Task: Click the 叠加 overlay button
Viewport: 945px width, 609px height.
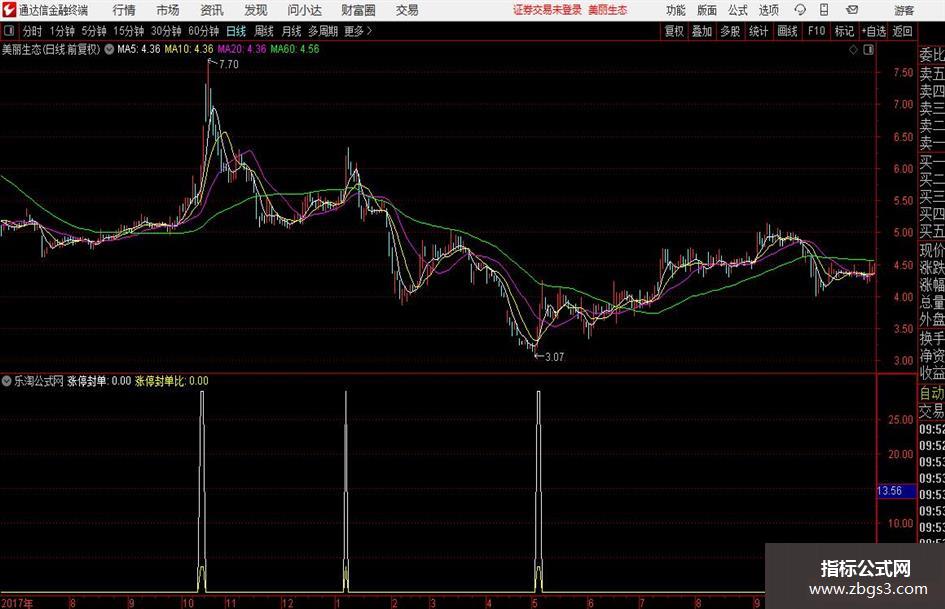Action: point(702,31)
